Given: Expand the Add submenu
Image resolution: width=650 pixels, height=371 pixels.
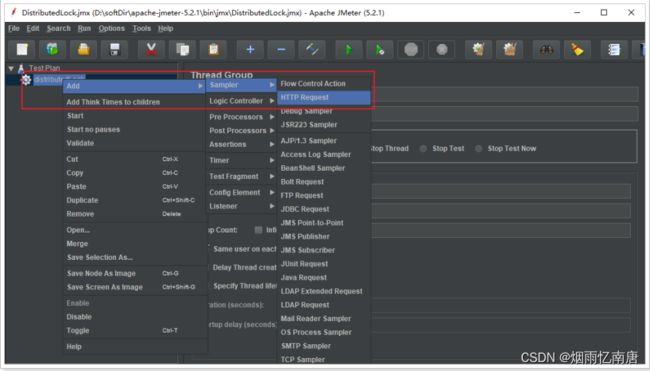Looking at the screenshot, I should pyautogui.click(x=134, y=86).
